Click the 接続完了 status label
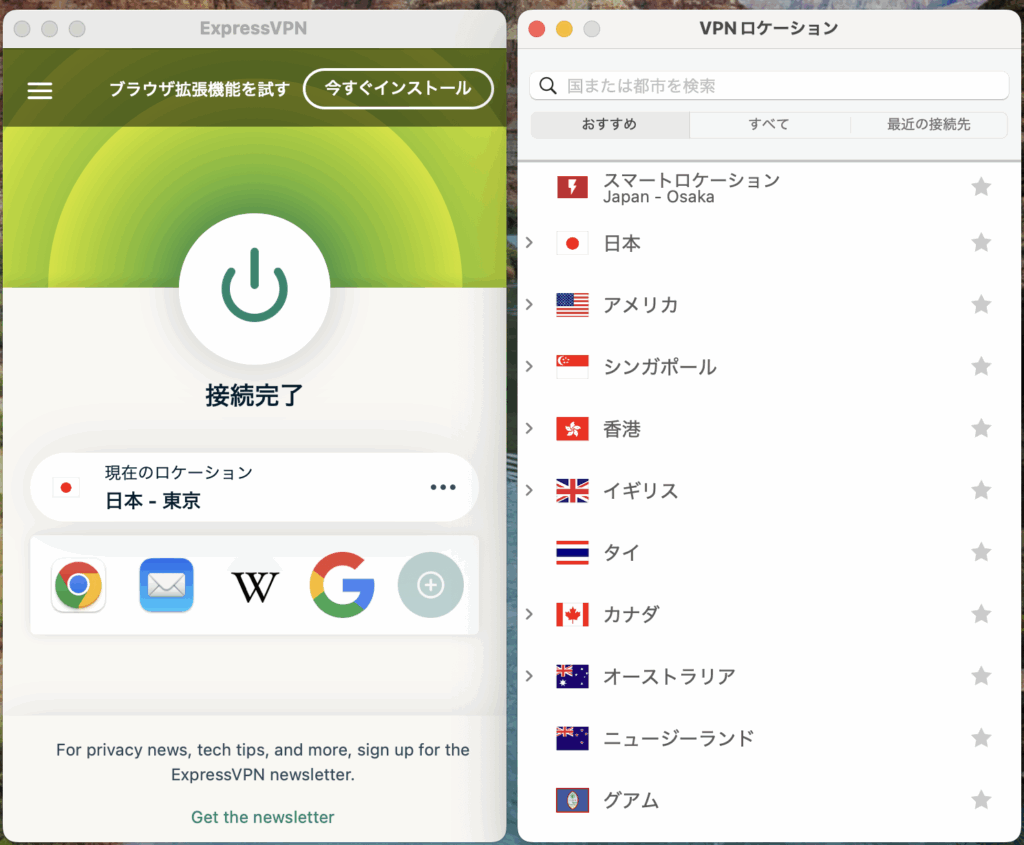Image resolution: width=1024 pixels, height=845 pixels. pos(254,395)
